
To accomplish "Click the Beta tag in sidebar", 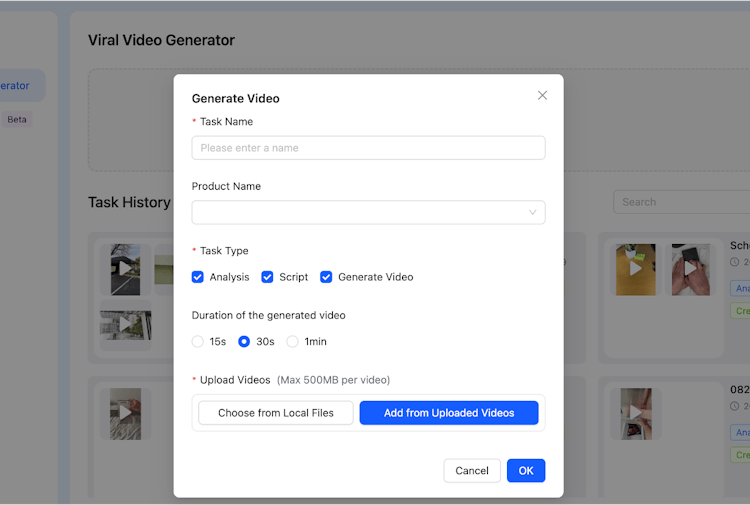I will [17, 119].
